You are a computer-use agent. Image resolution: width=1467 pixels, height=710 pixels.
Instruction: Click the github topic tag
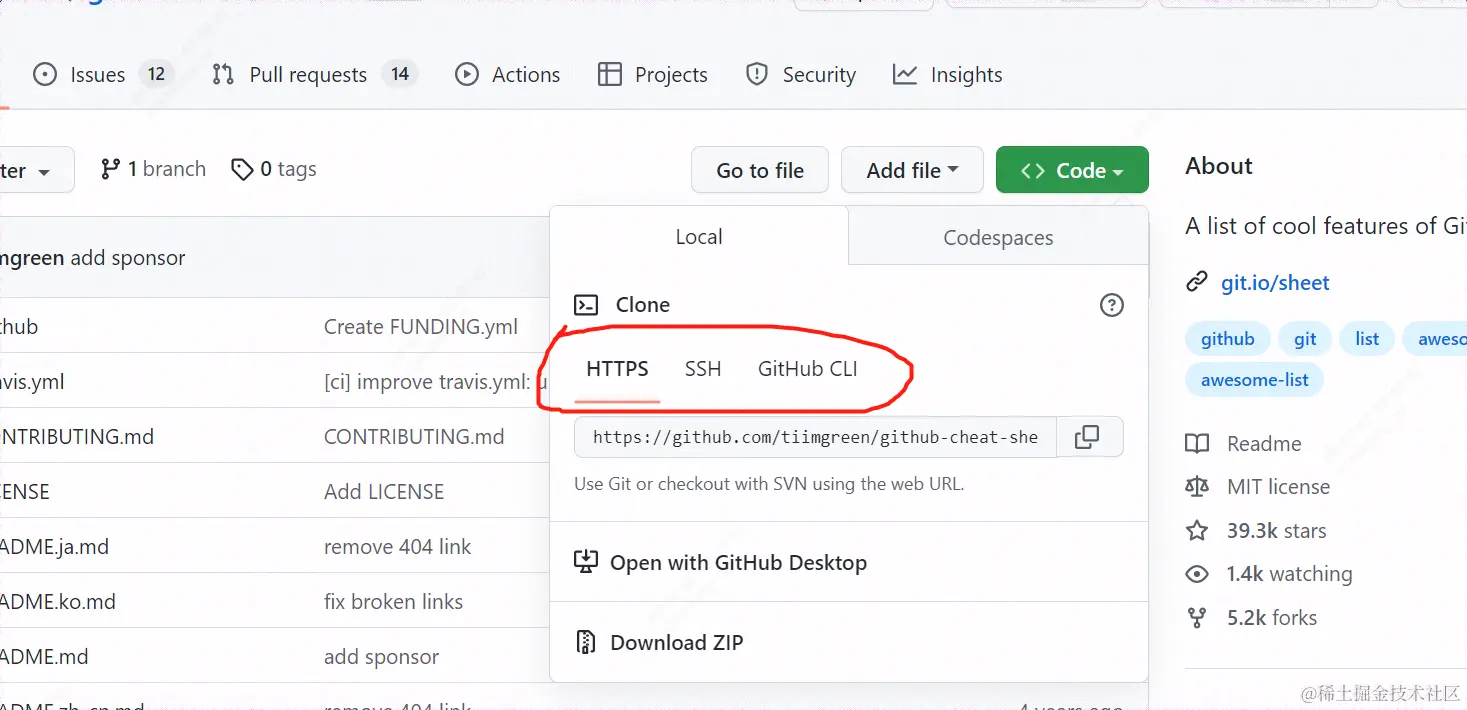coord(1227,339)
